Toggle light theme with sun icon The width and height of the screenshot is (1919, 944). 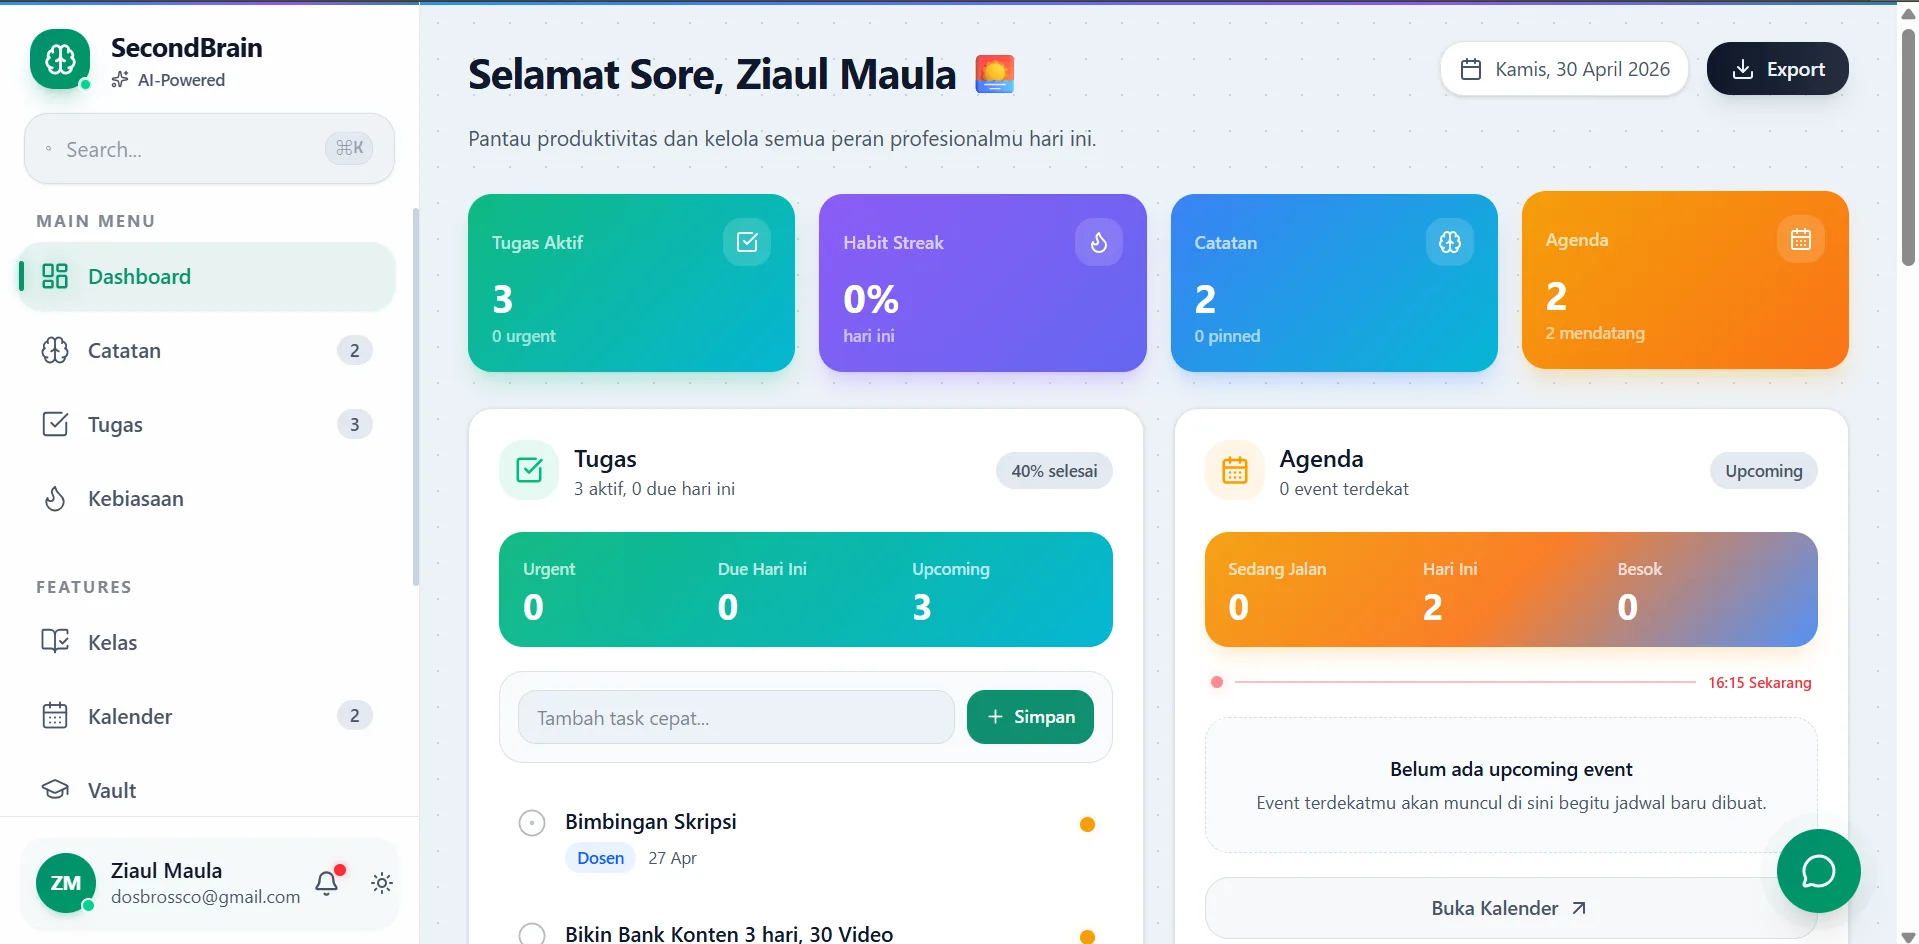[x=382, y=883]
